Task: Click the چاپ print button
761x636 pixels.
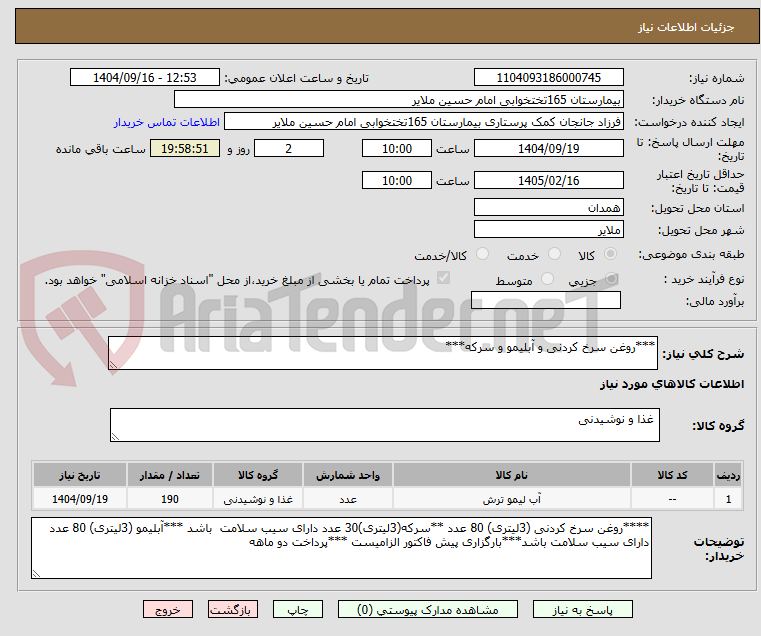Action: point(298,609)
